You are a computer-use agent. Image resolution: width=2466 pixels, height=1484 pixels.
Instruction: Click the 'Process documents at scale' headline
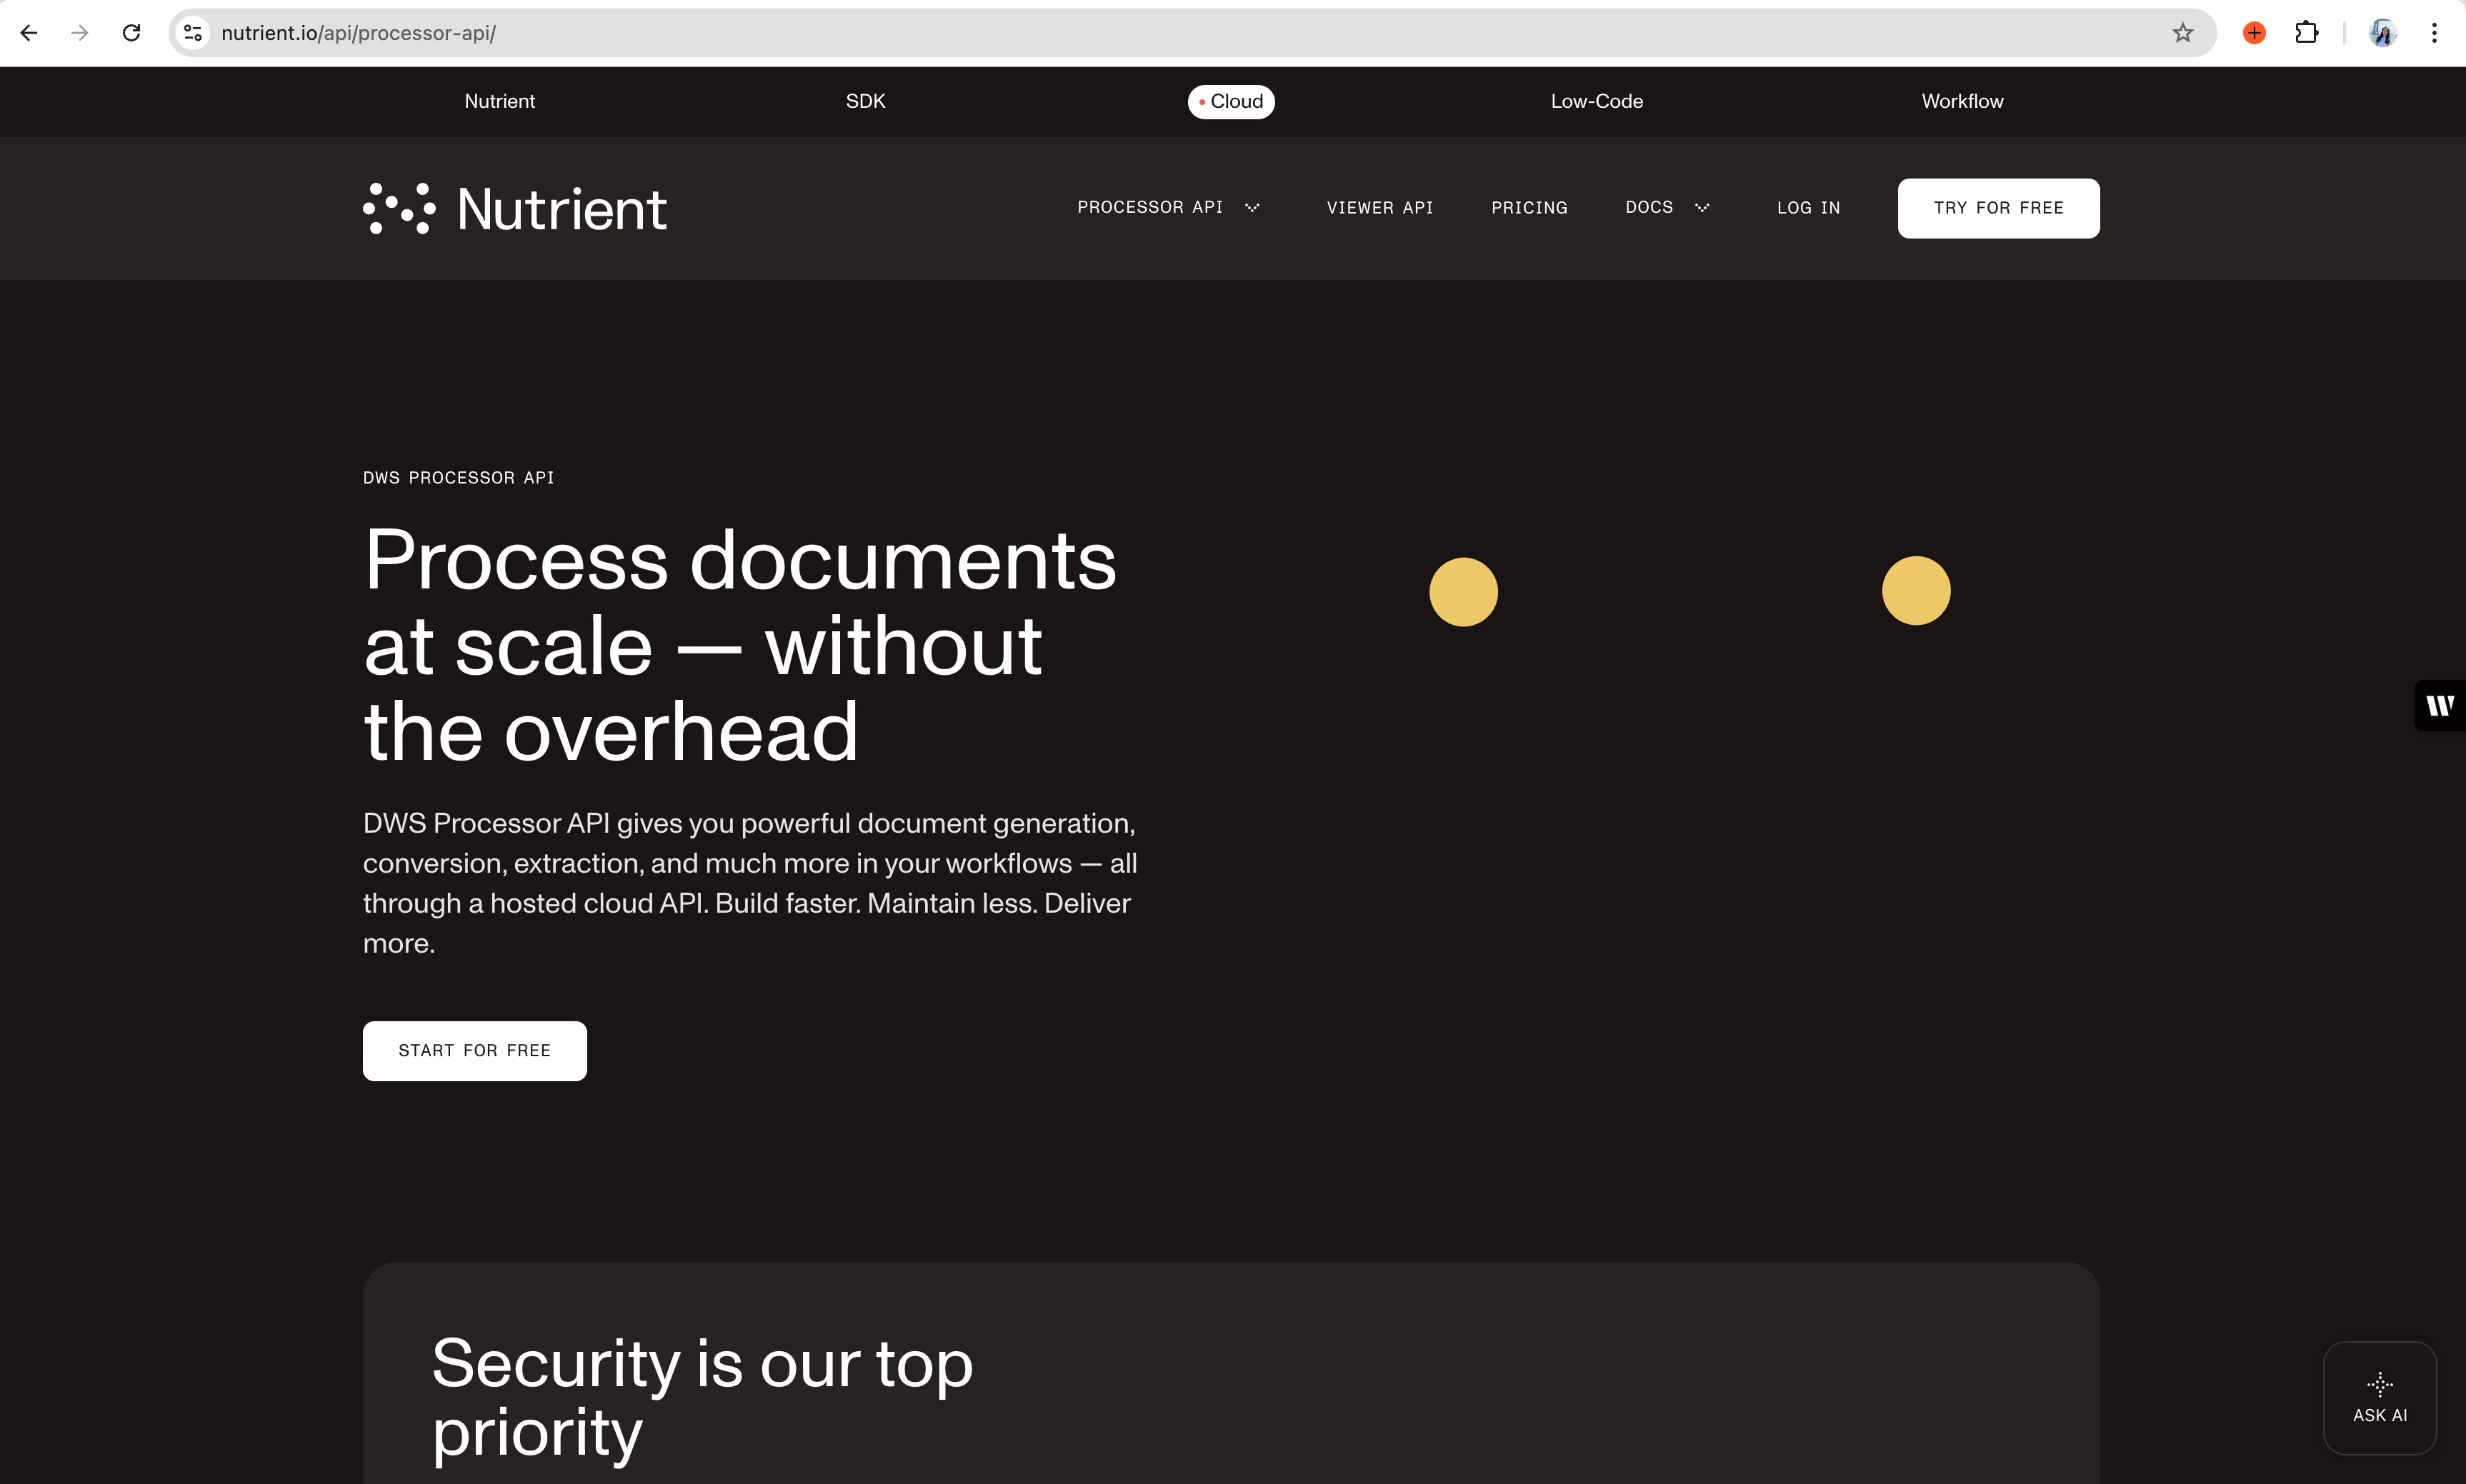(740, 645)
